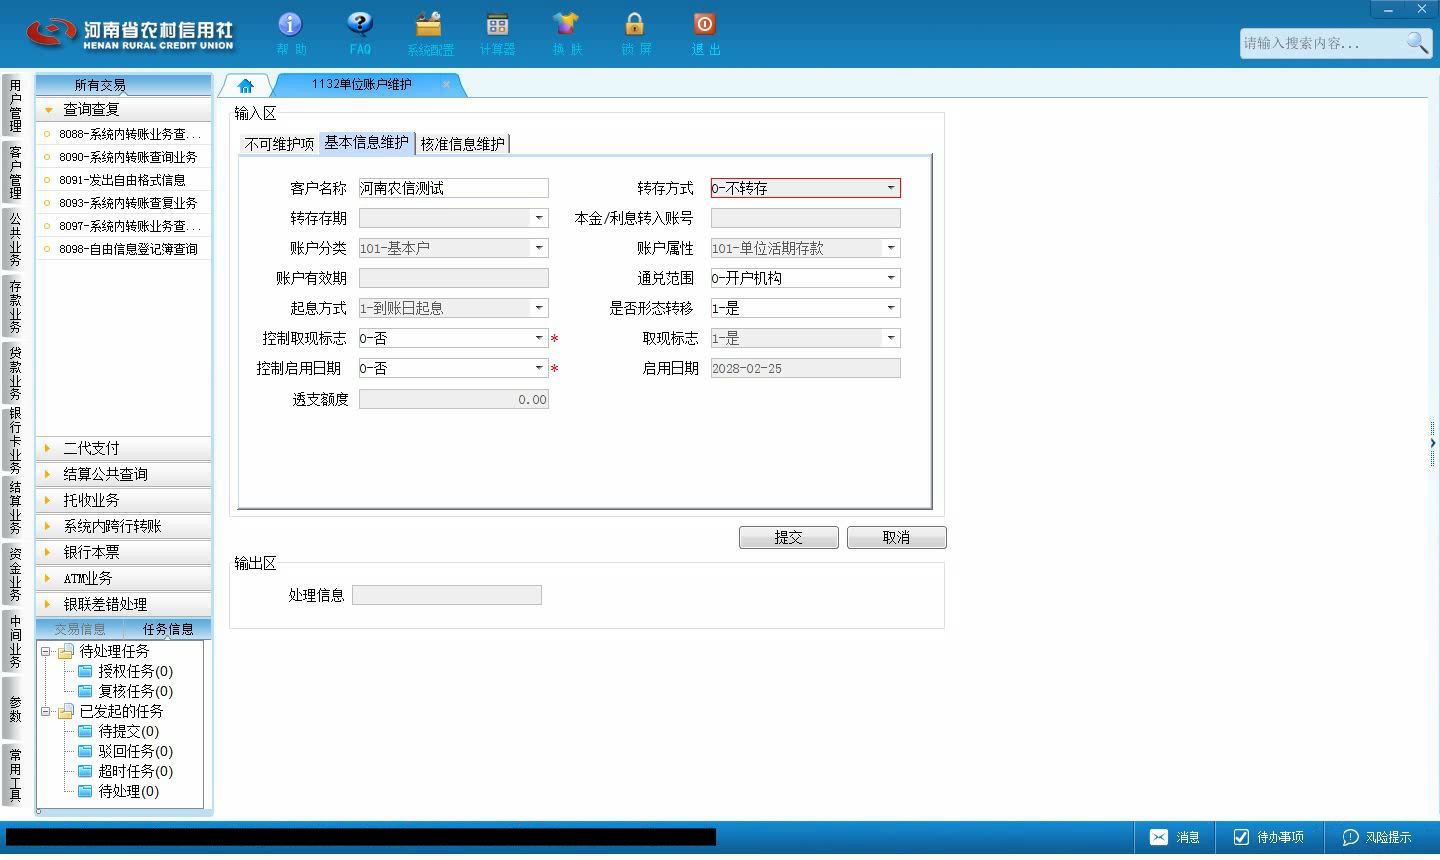Expand the right edge collapse arrow
This screenshot has height=860, width=1440.
[x=1432, y=442]
